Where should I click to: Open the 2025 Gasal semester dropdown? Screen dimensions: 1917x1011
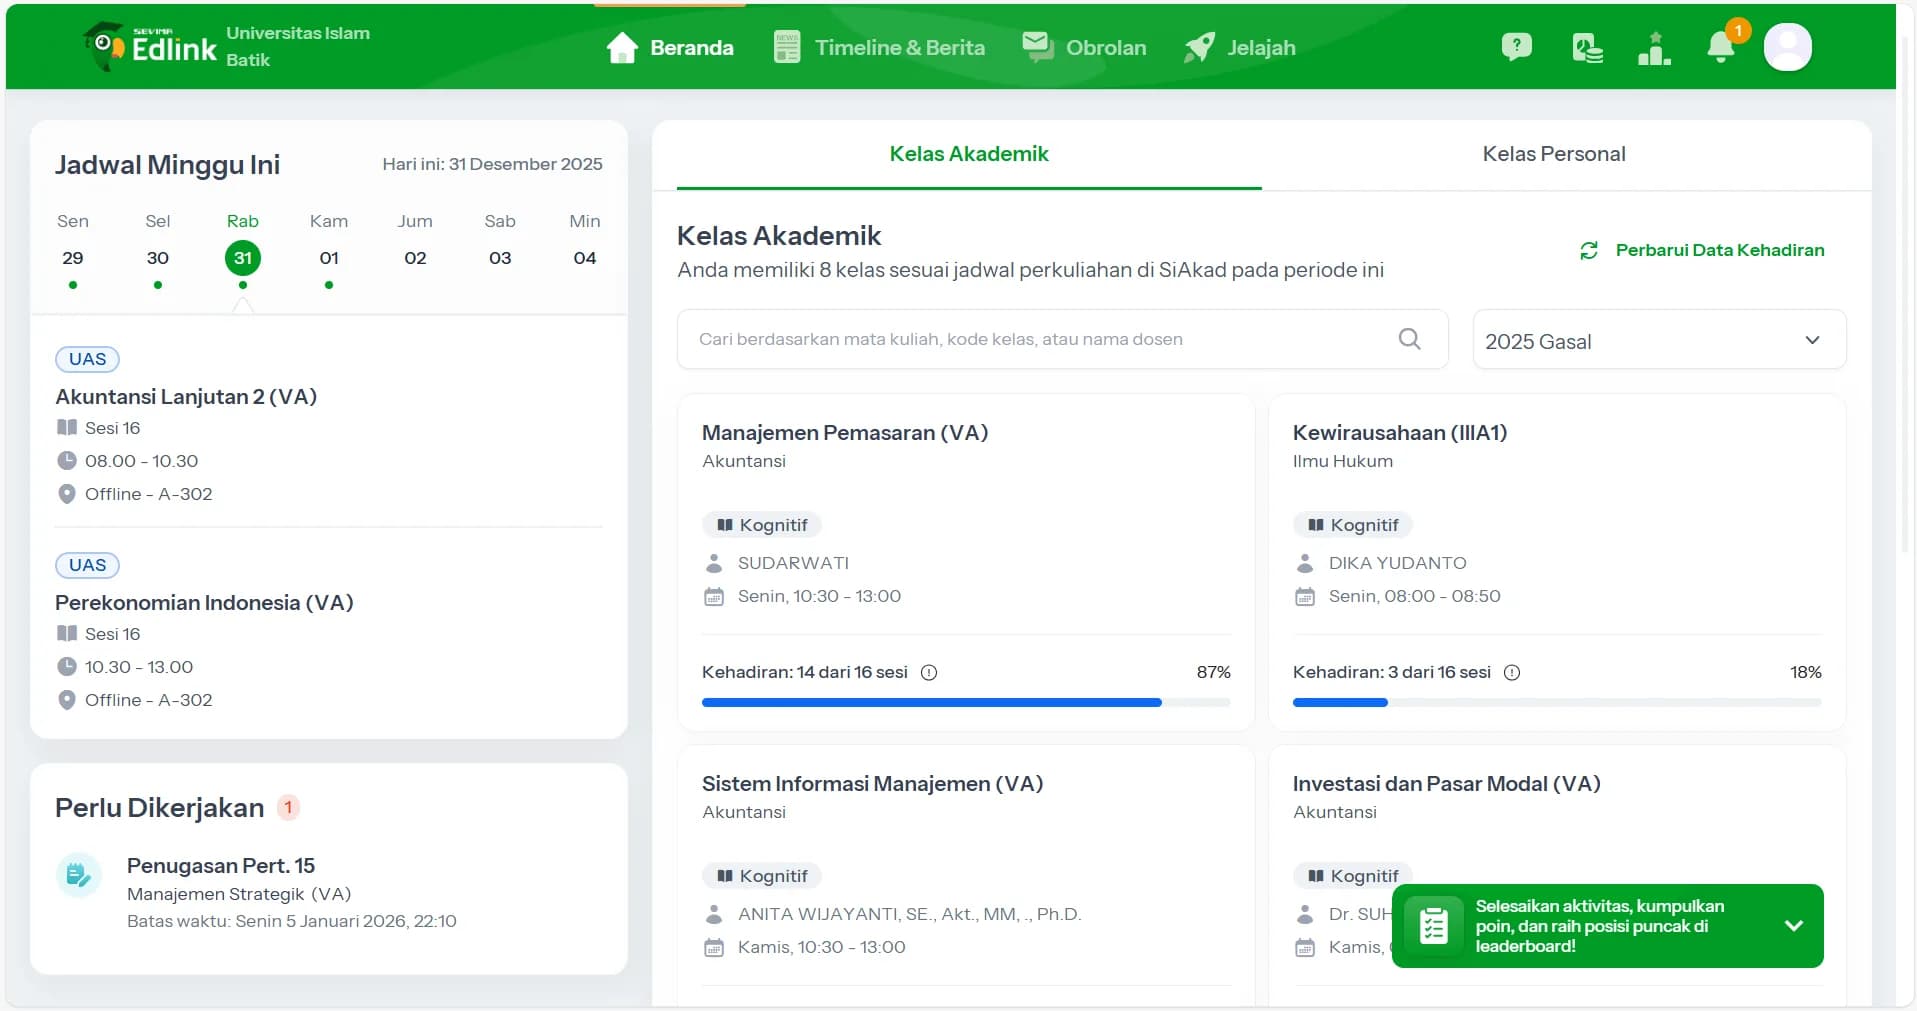(x=1659, y=340)
